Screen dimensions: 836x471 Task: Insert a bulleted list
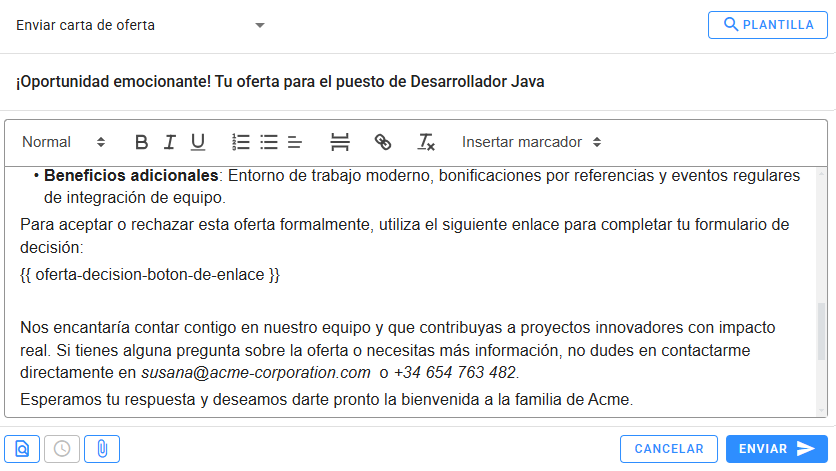pyautogui.click(x=269, y=142)
